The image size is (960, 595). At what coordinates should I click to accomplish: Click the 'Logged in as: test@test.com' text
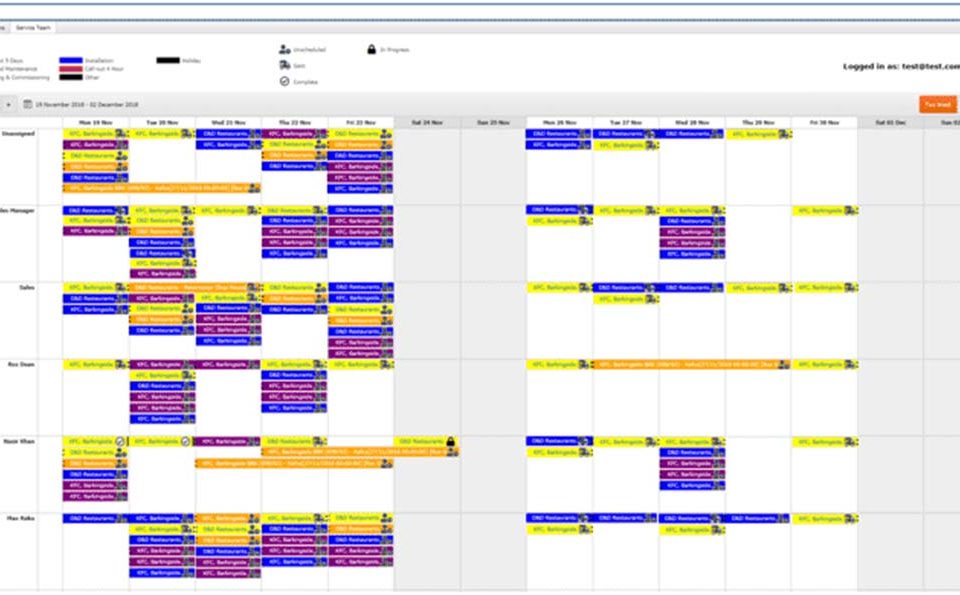[x=901, y=66]
